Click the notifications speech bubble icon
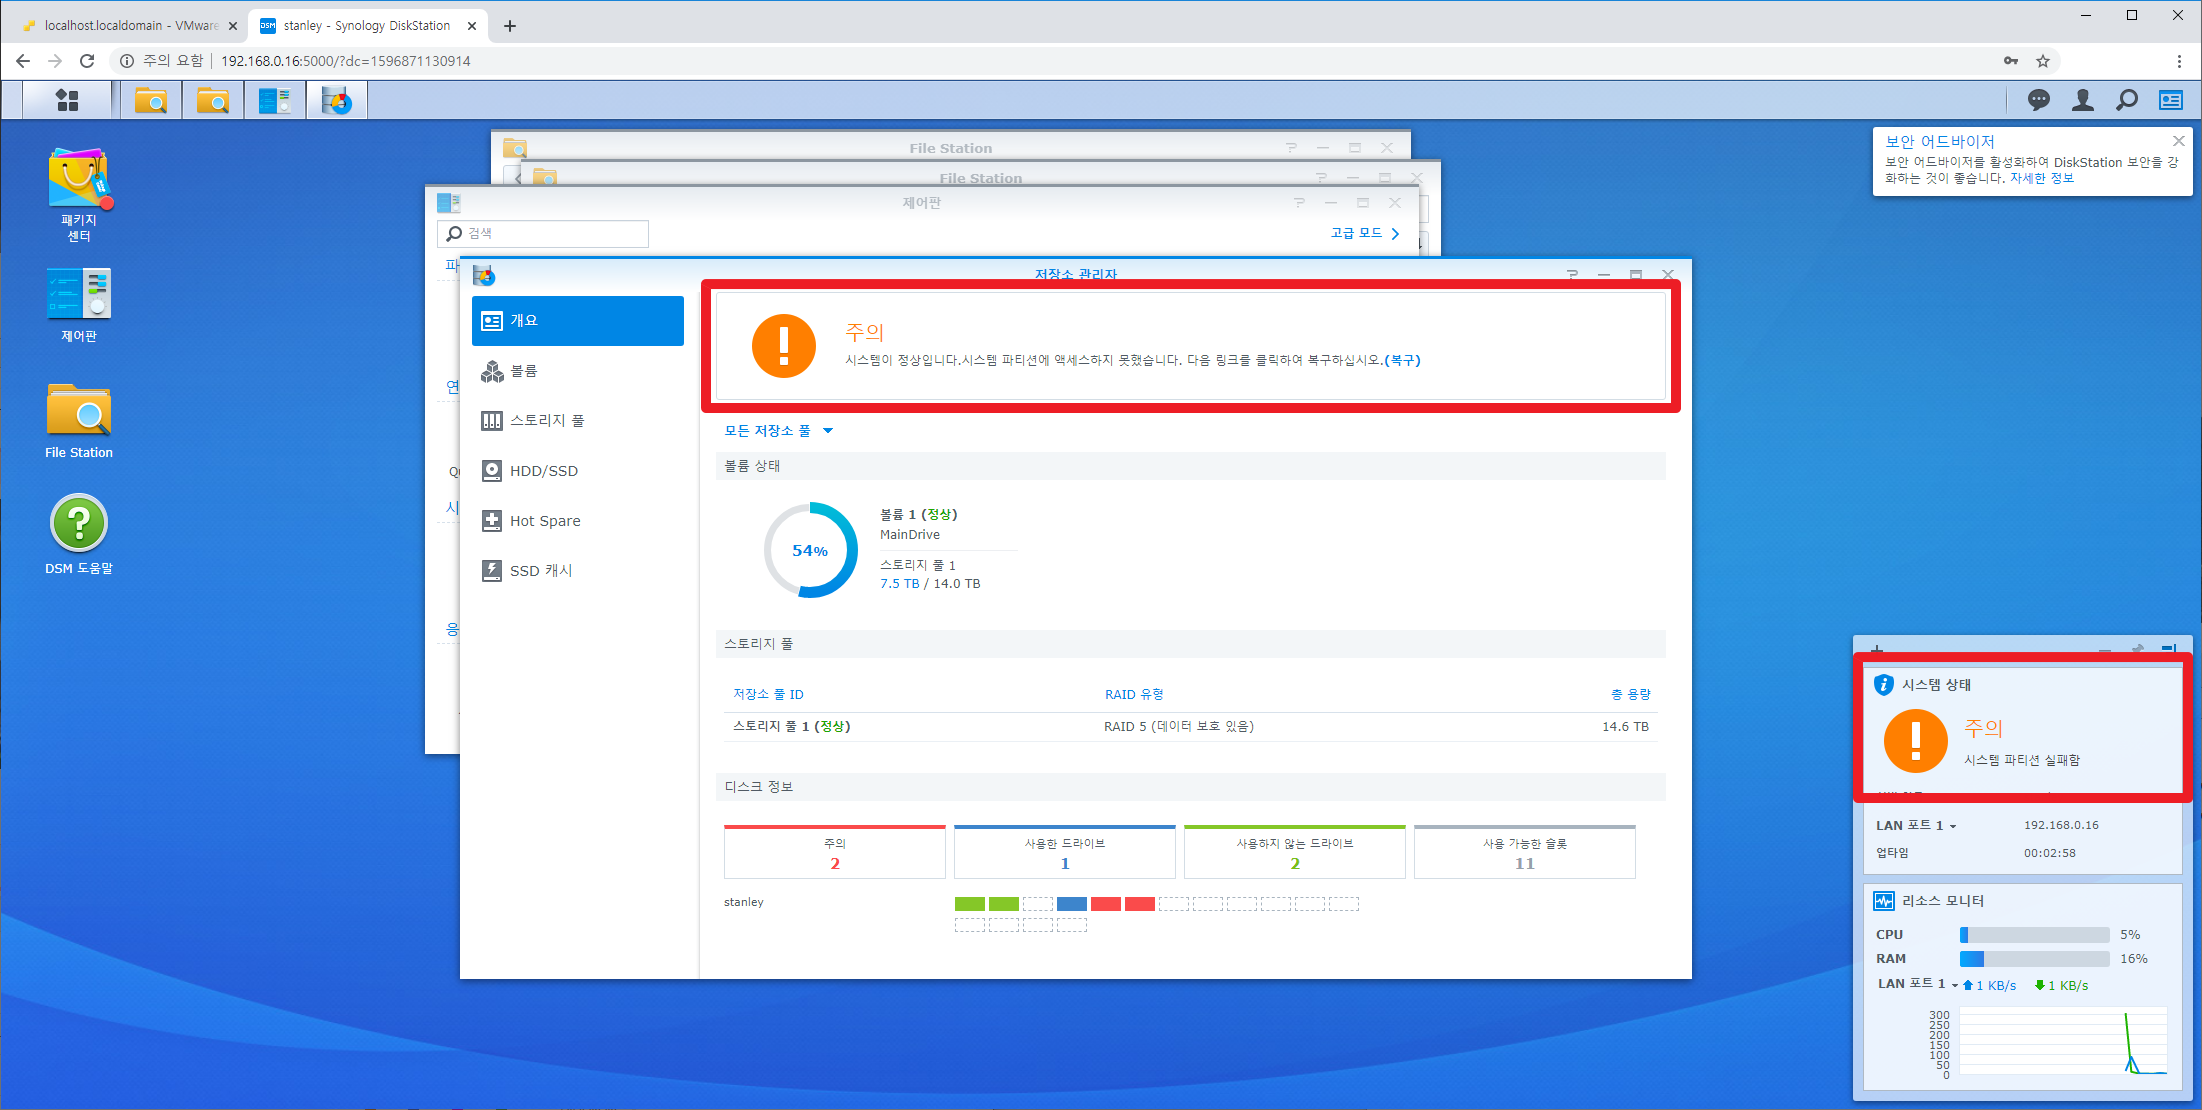Screen dimensions: 2202x1110 [x=2038, y=100]
